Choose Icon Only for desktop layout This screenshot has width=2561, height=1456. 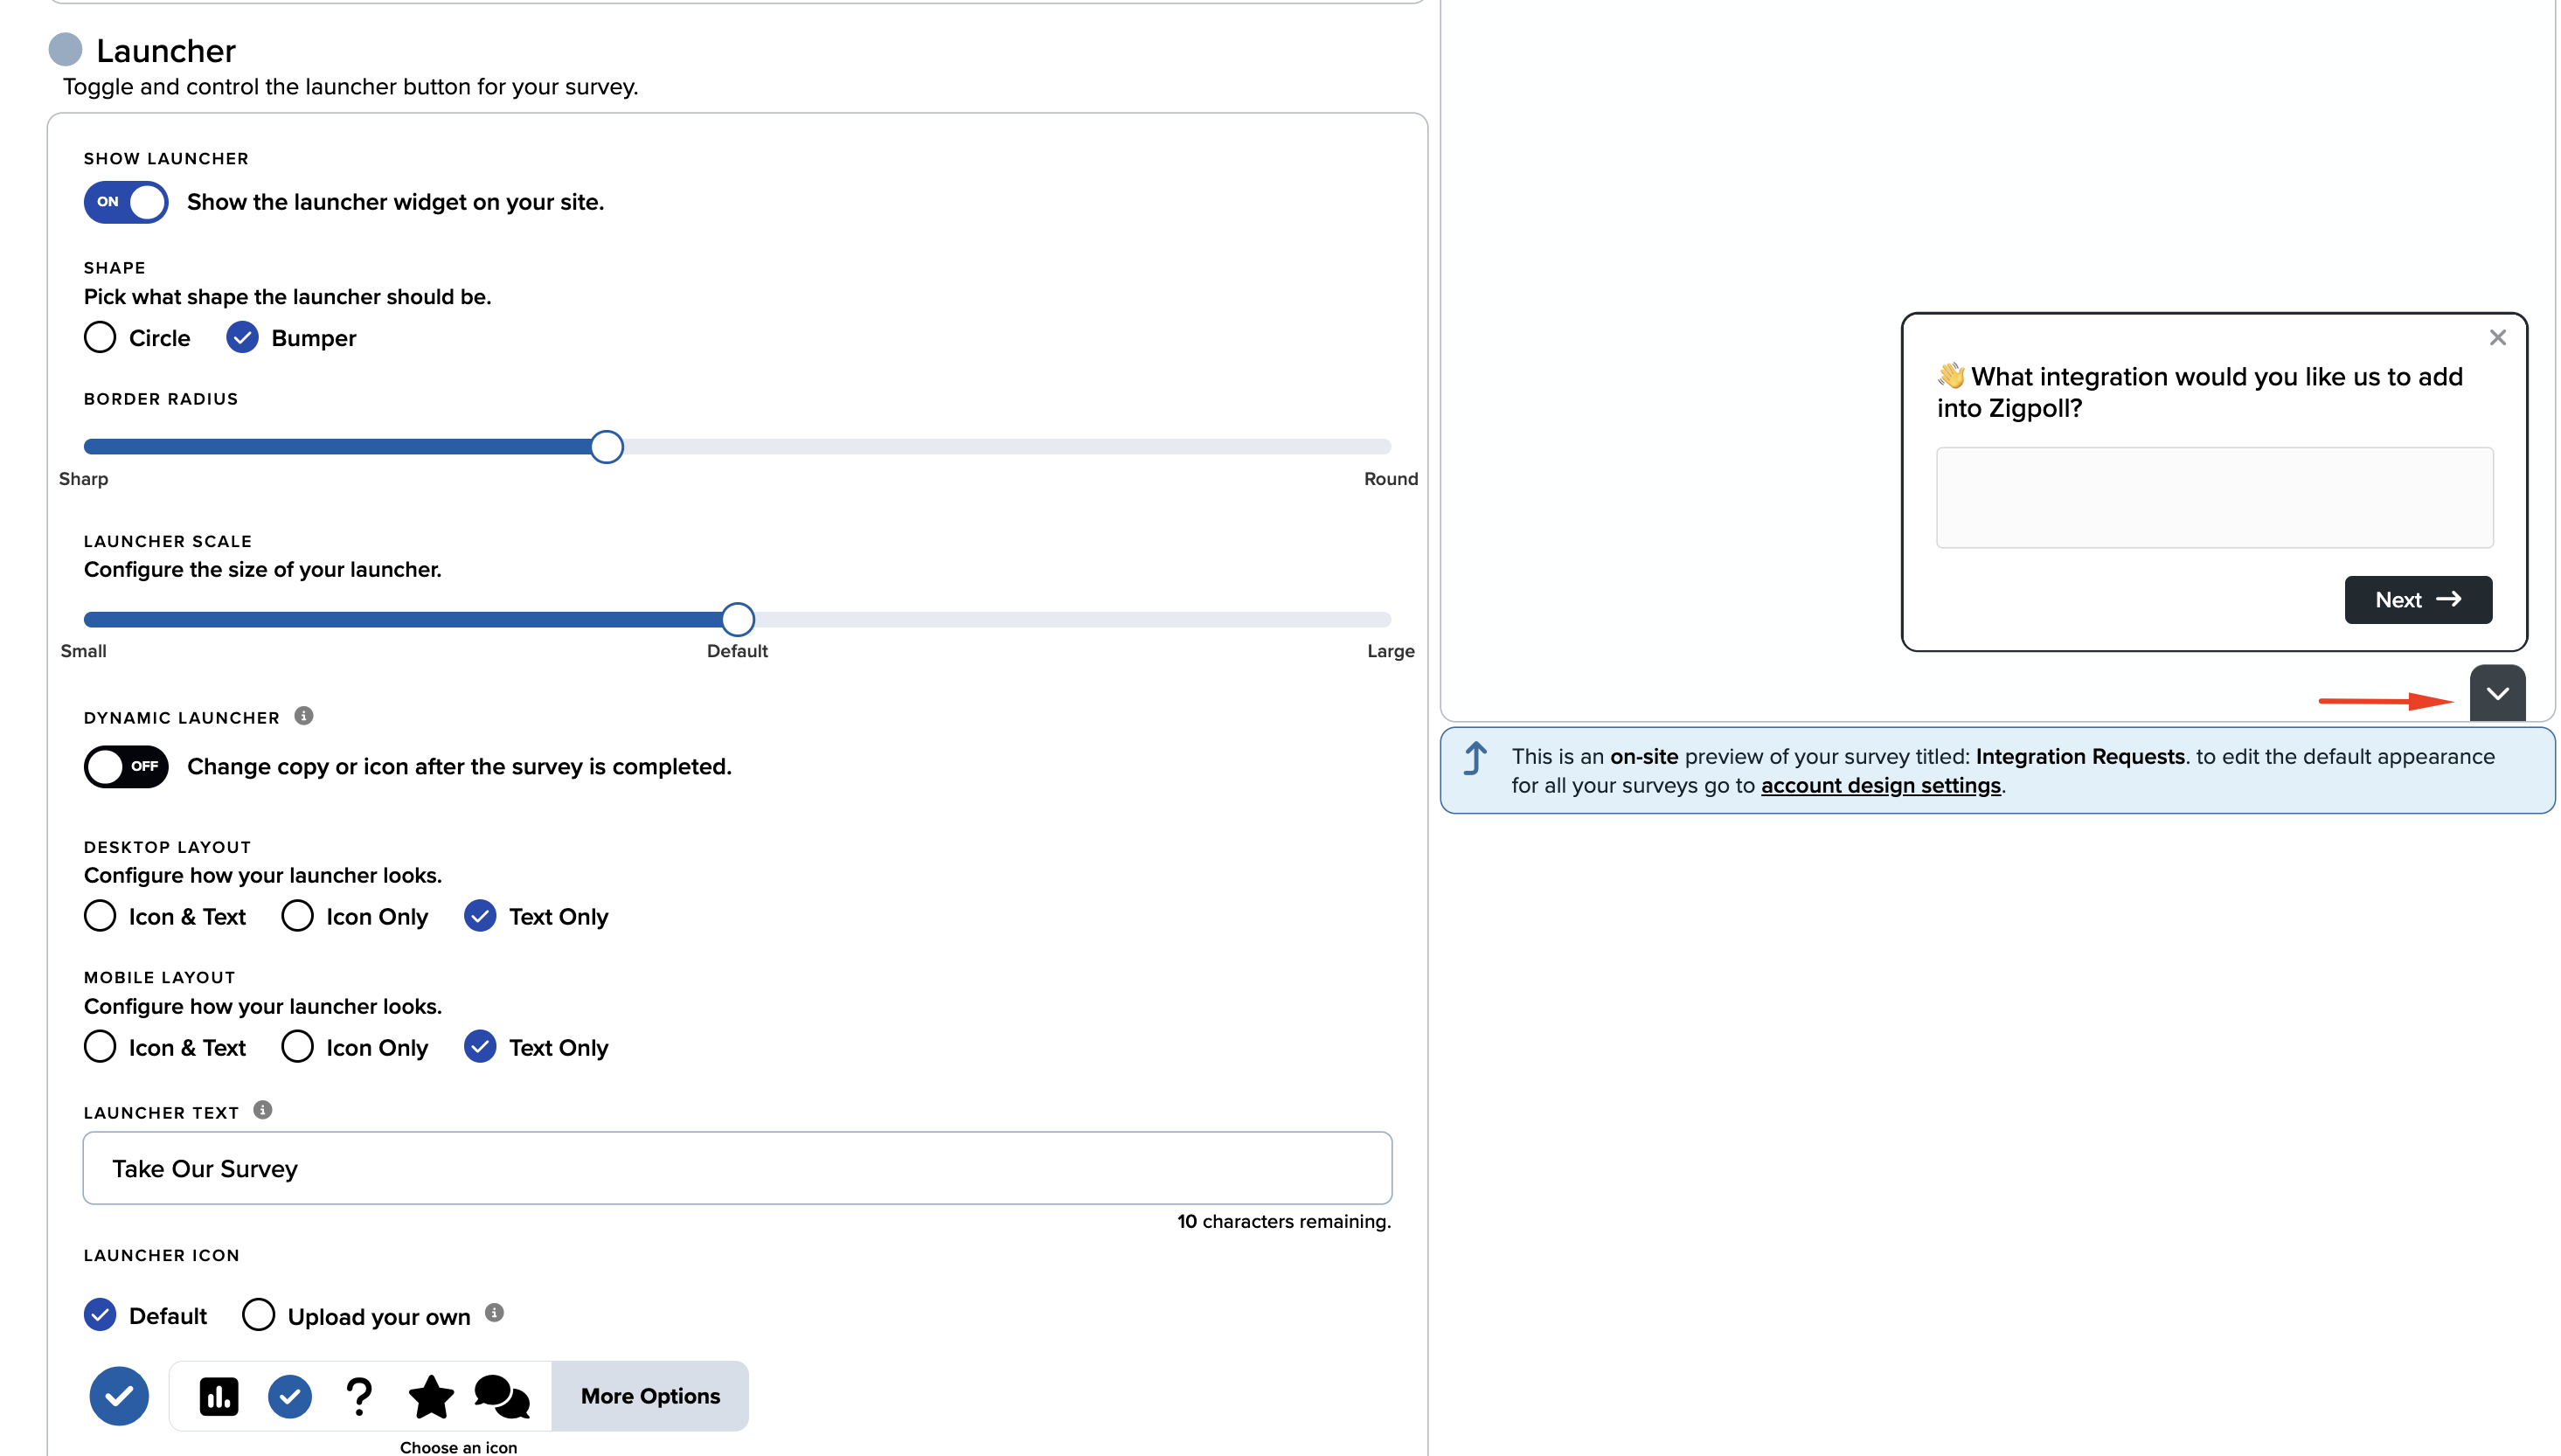pyautogui.click(x=297, y=916)
